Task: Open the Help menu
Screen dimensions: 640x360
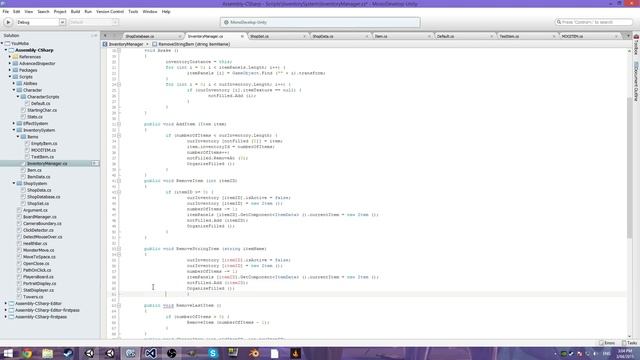Action: [x=166, y=12]
